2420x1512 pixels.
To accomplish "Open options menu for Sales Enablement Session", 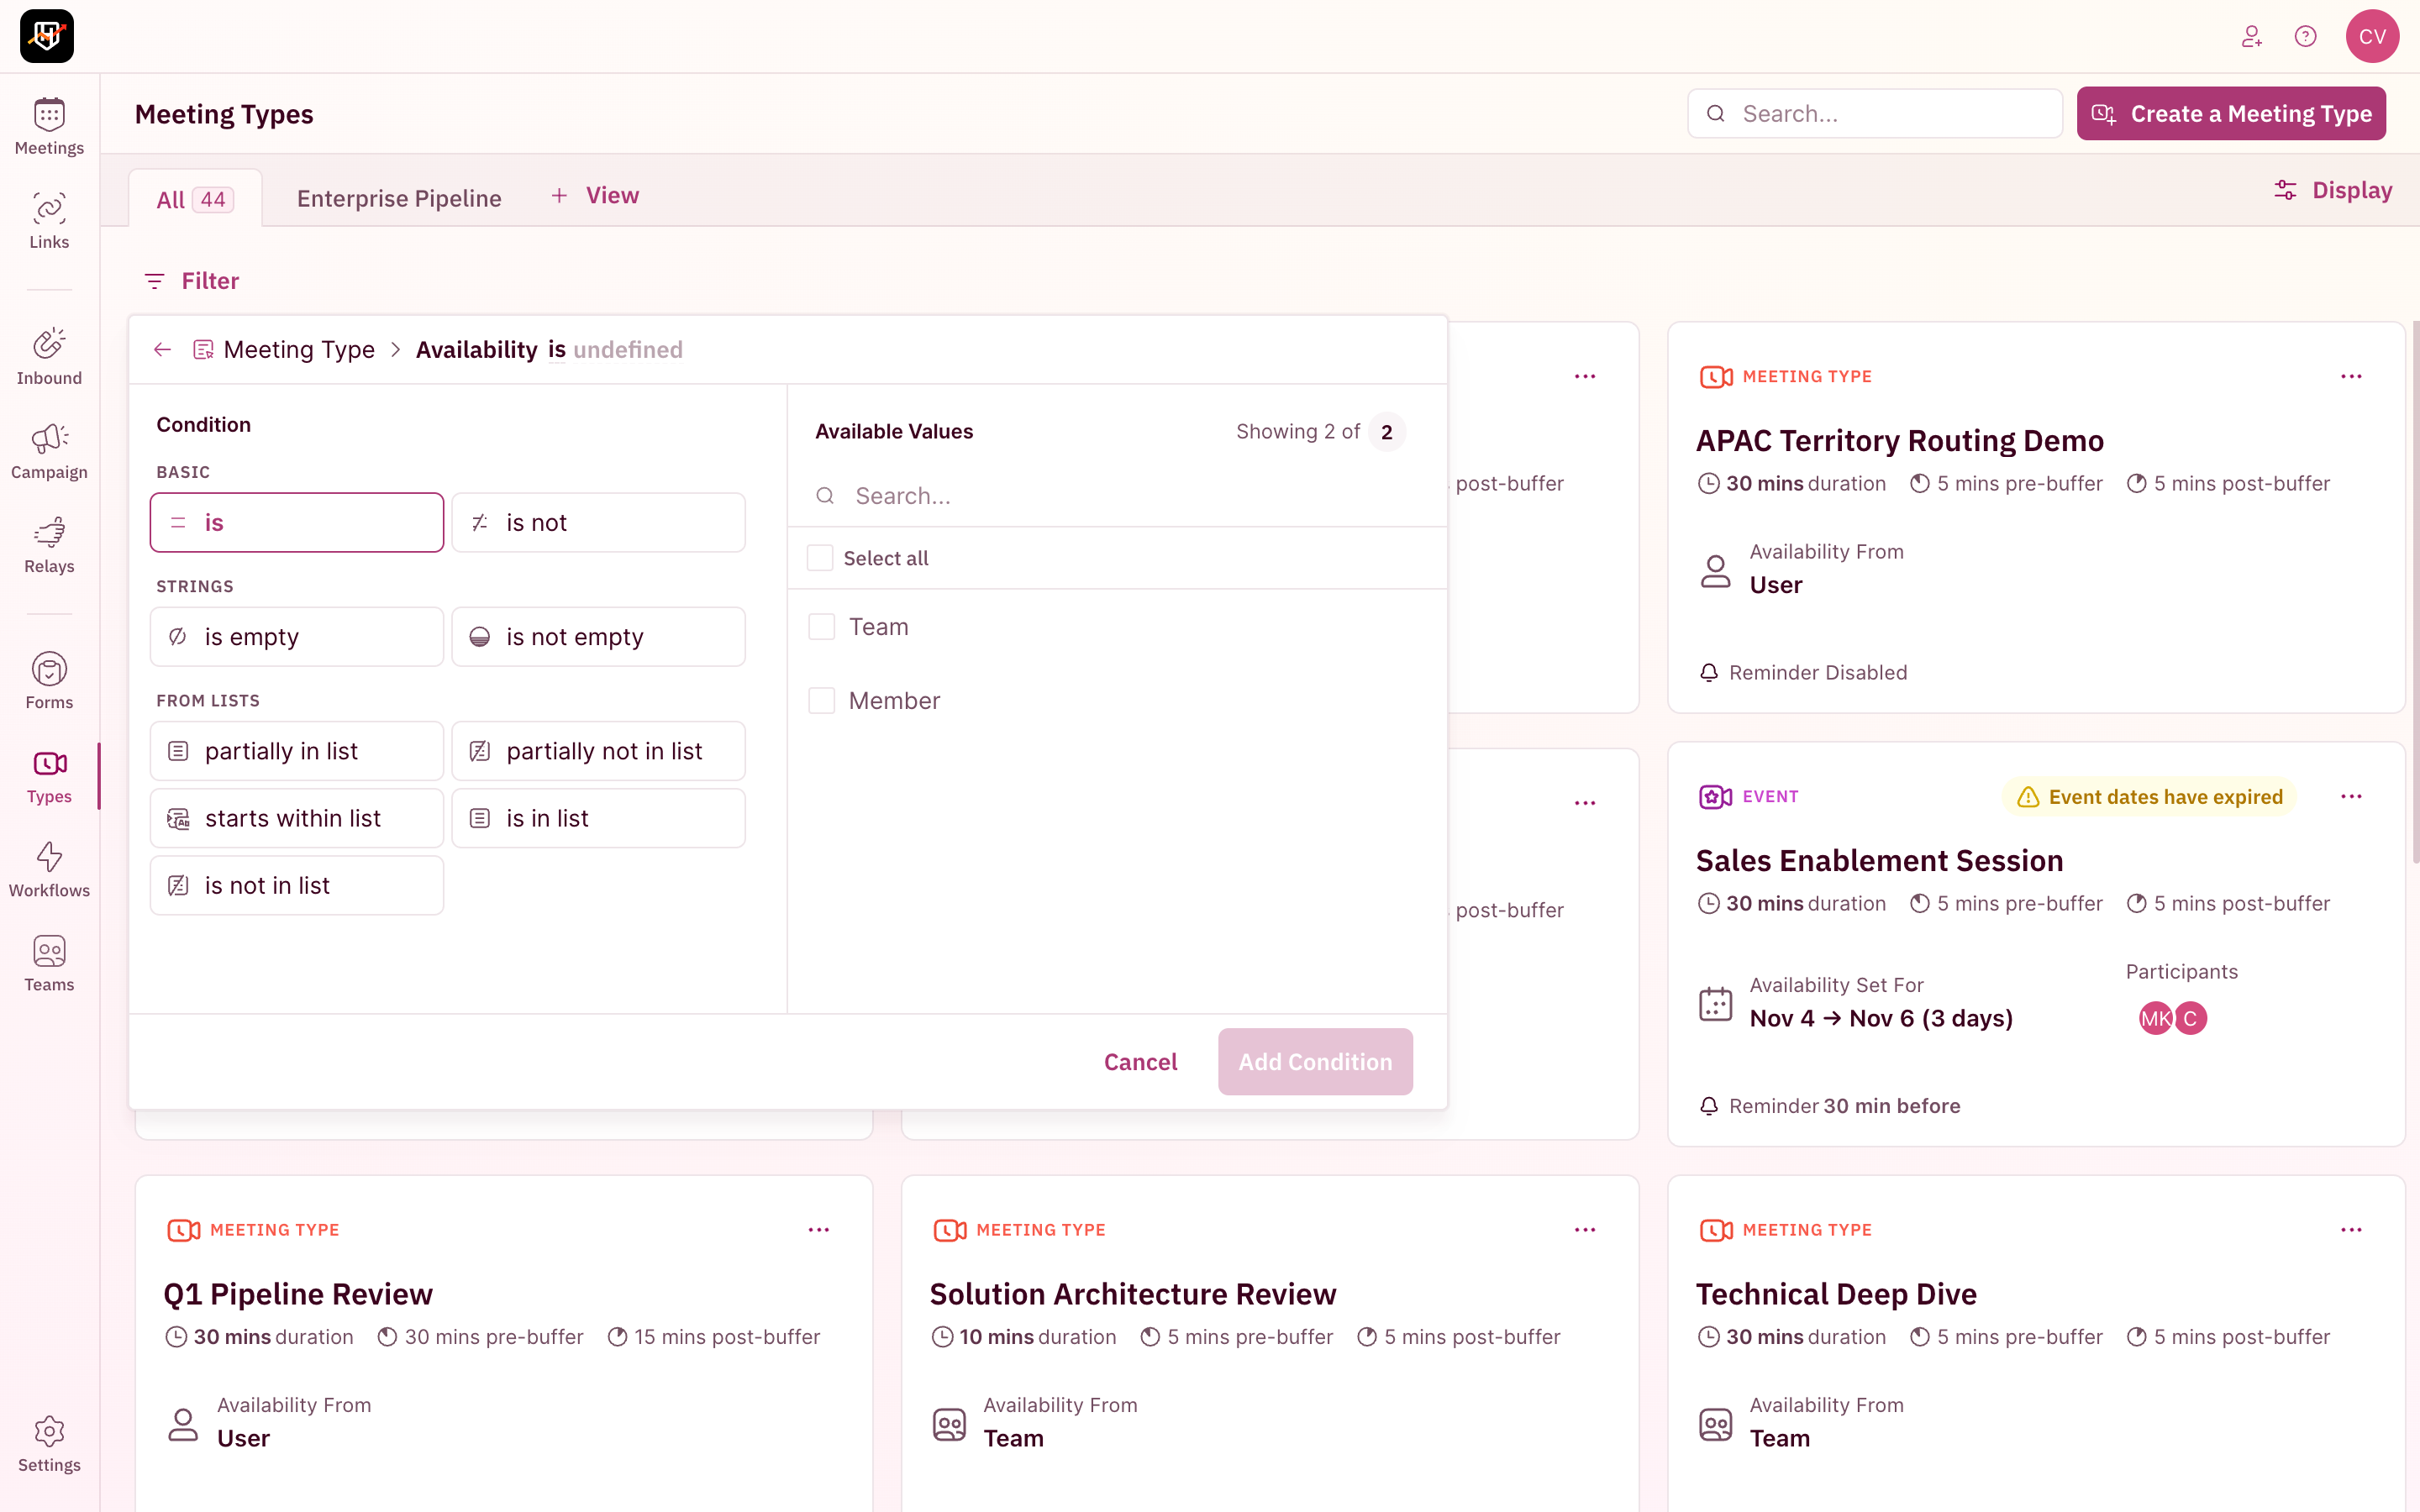I will (2351, 797).
